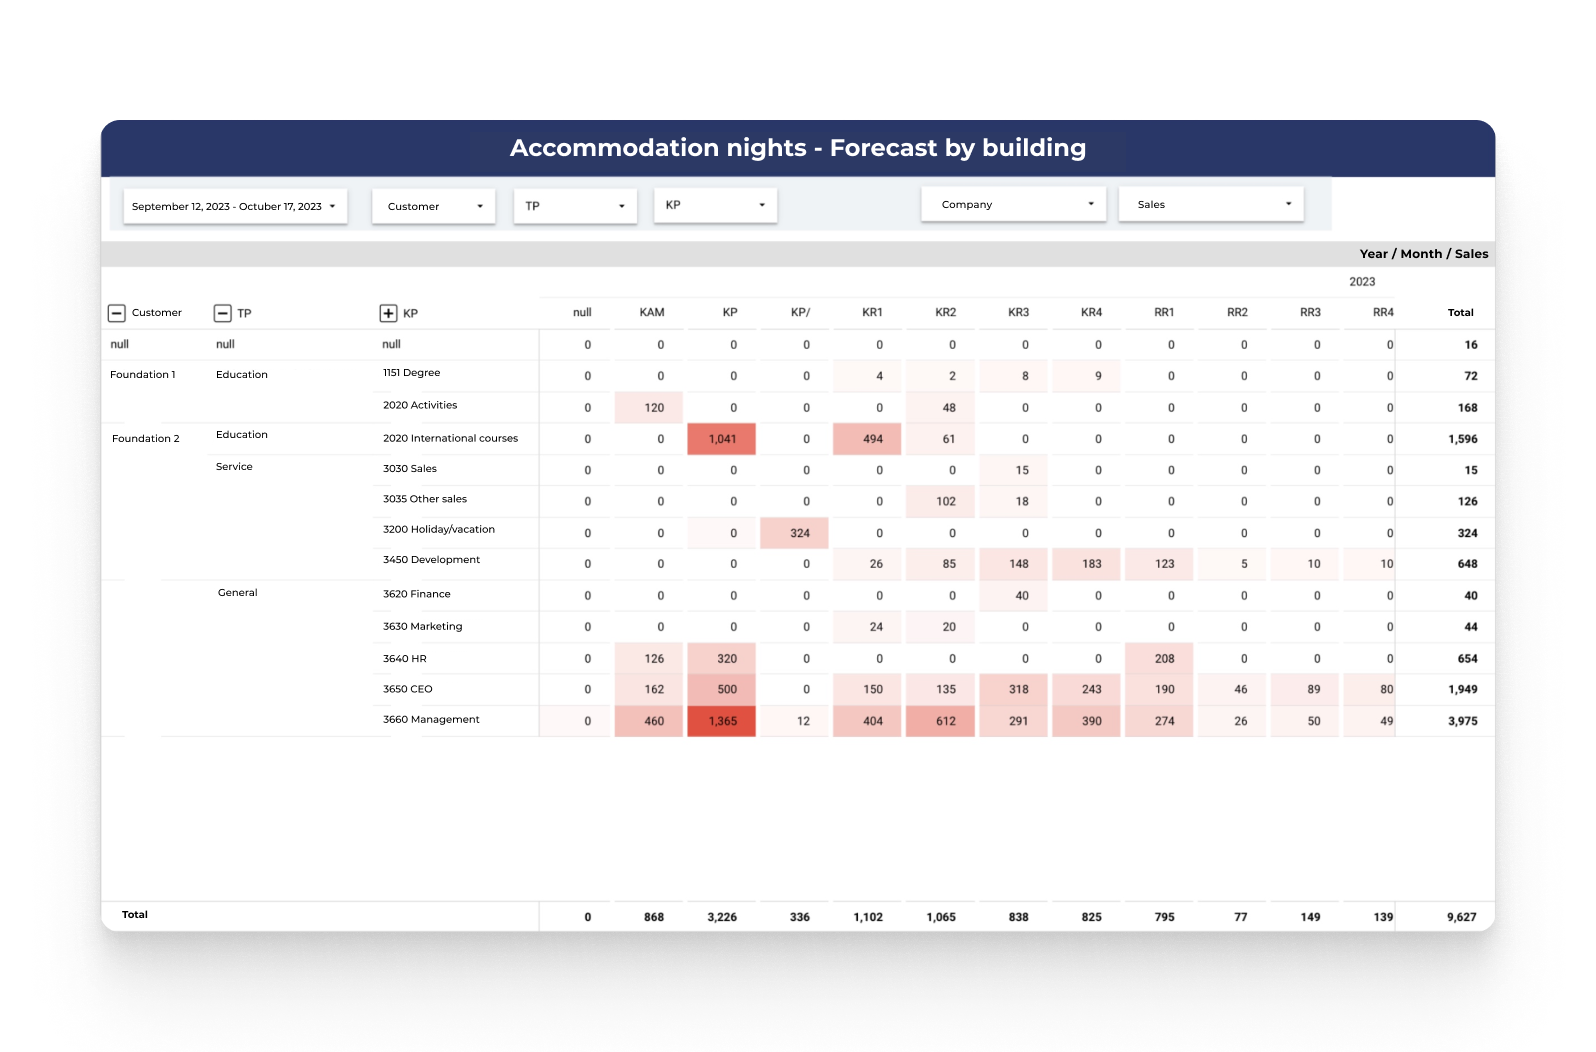Open the date range dropdown September 12, 2023

click(x=235, y=206)
